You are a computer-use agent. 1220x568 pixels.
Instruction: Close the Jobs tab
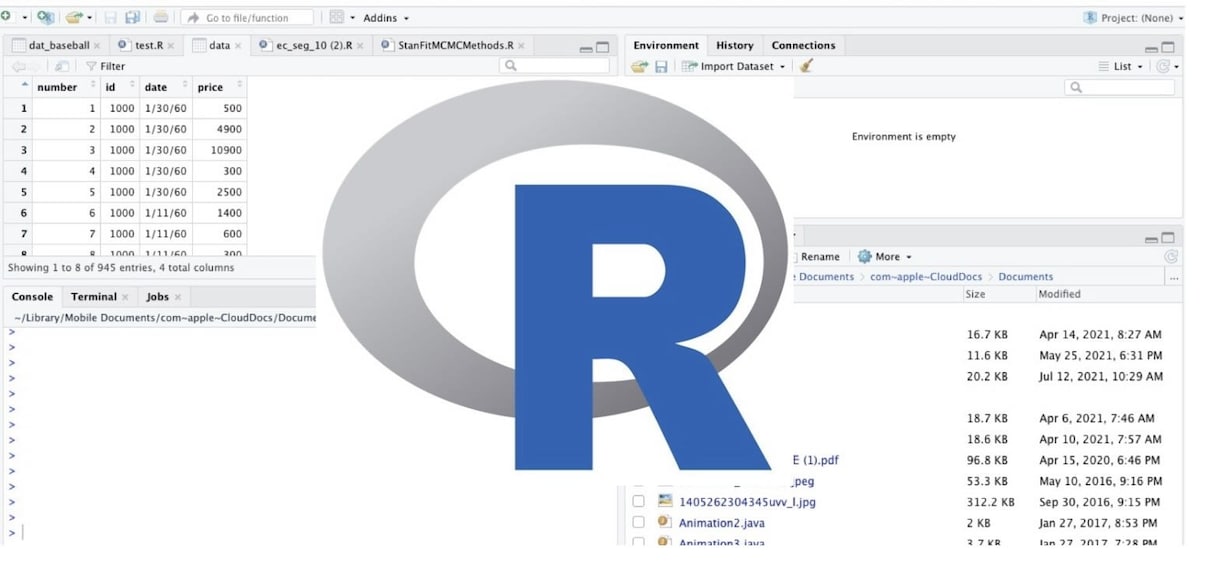(x=178, y=297)
